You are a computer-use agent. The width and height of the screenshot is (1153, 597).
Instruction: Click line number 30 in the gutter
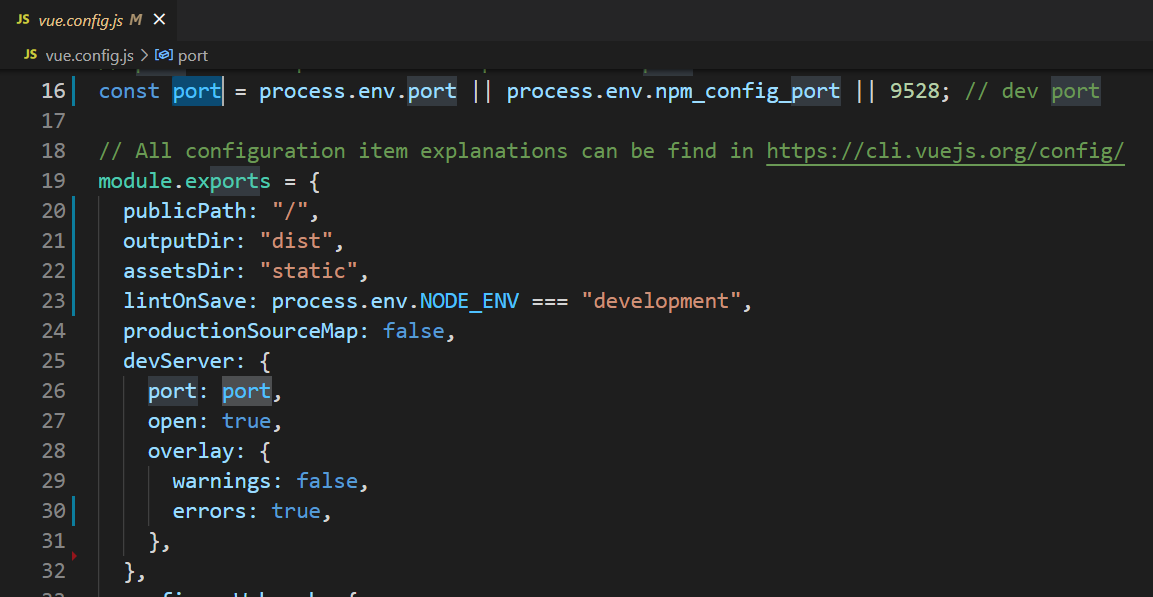pyautogui.click(x=53, y=511)
